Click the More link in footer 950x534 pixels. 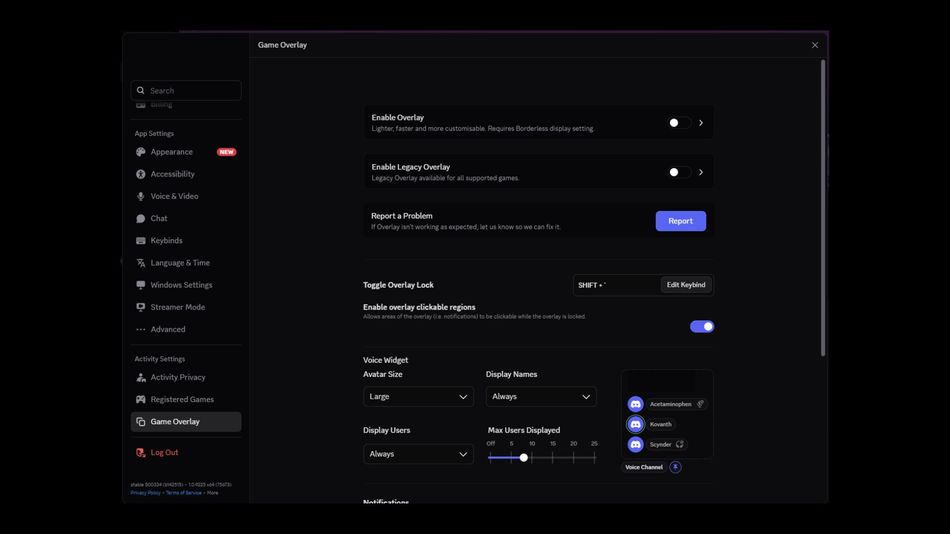click(x=213, y=493)
